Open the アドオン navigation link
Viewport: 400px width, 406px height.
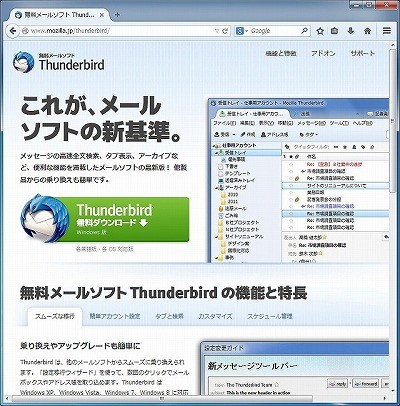coord(323,53)
